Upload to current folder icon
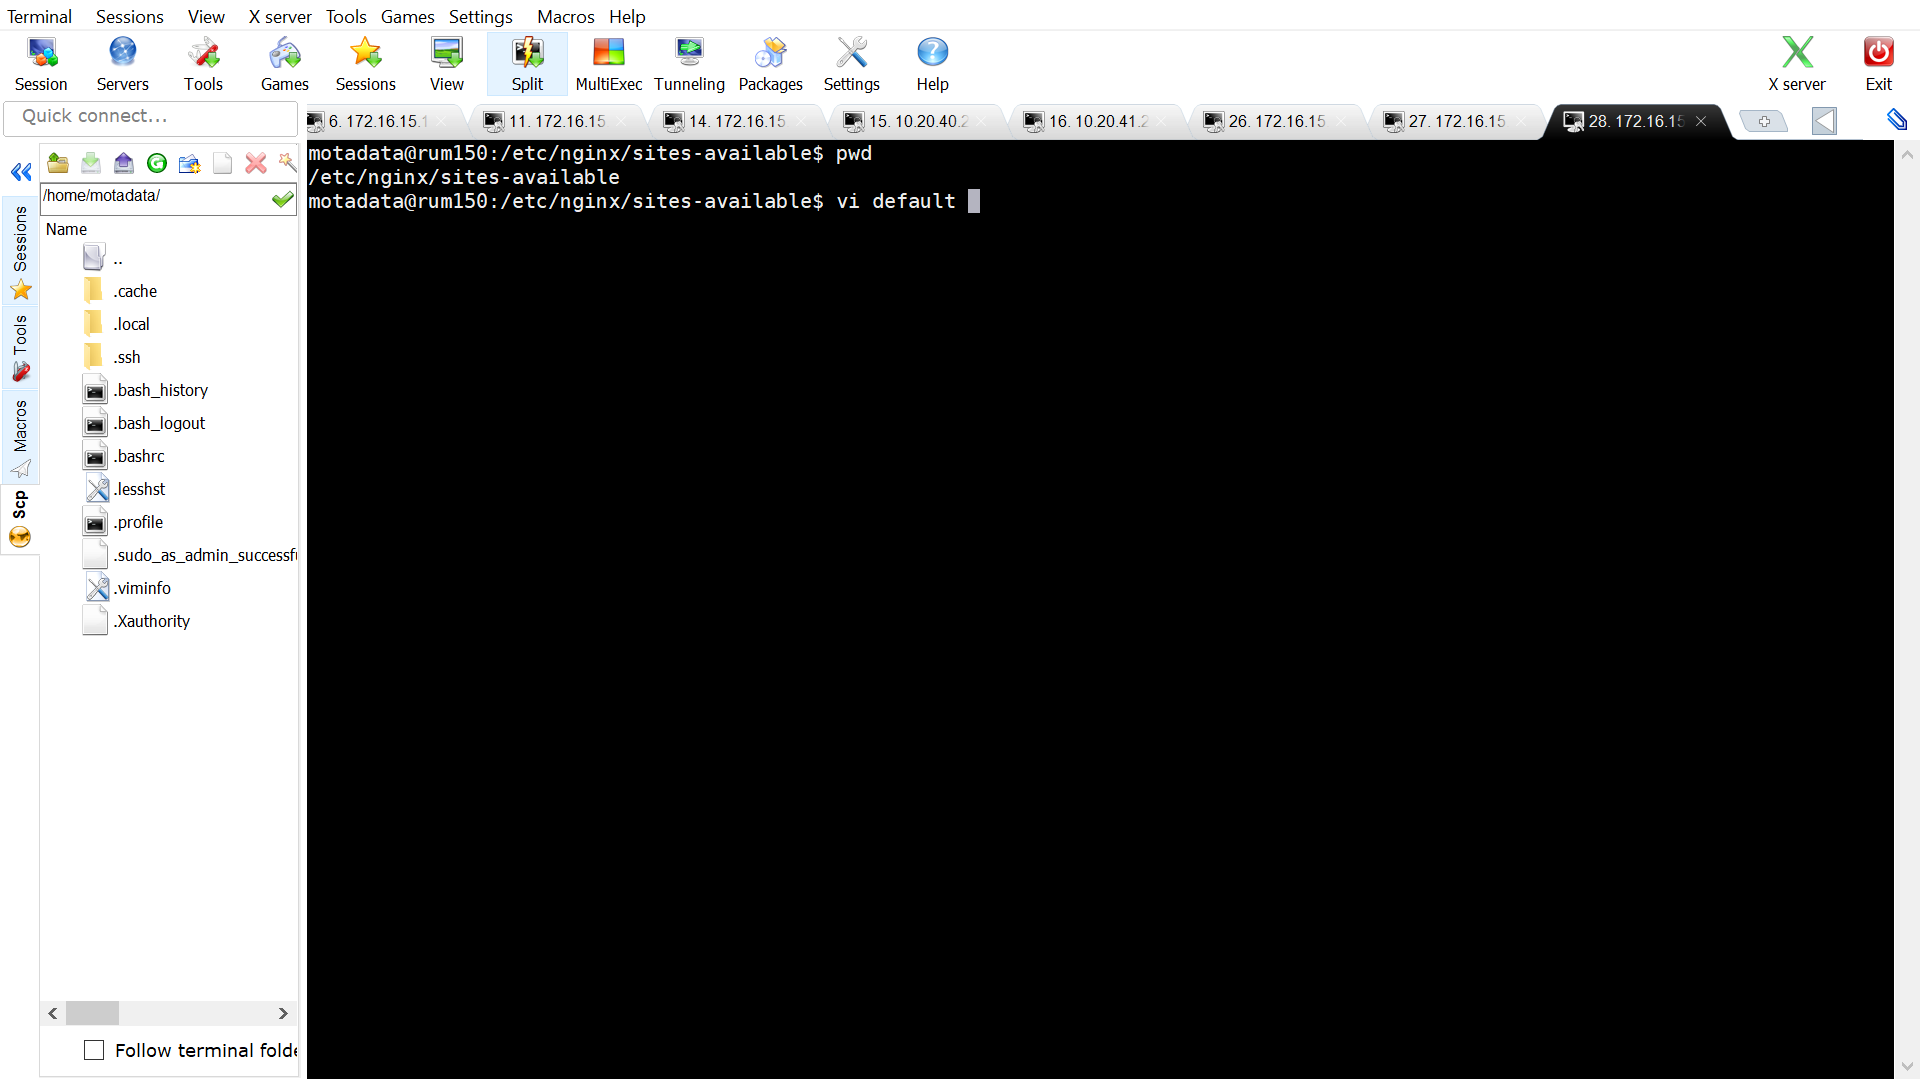Image resolution: width=1920 pixels, height=1082 pixels. click(x=124, y=163)
